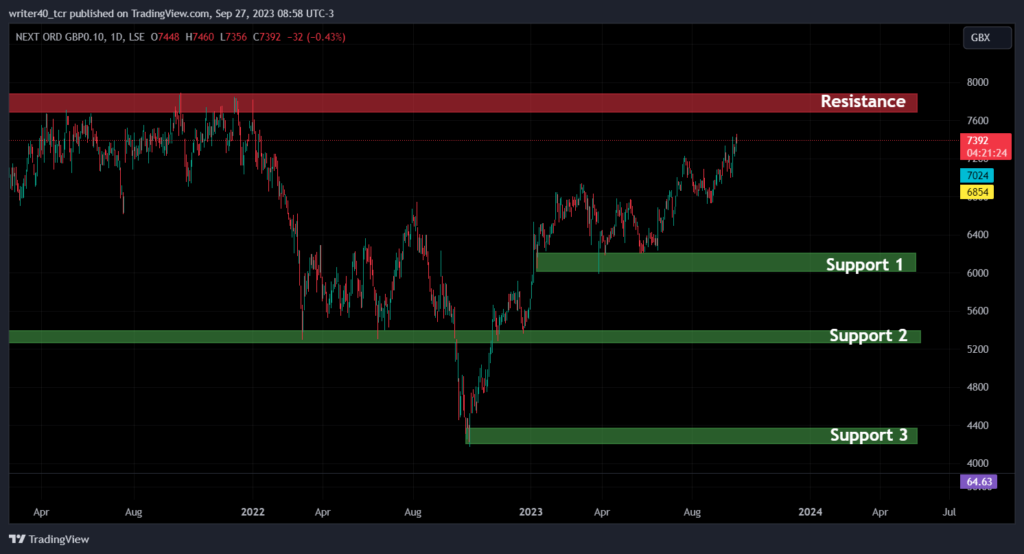Click the high value H7460
This screenshot has width=1024, height=554.
pos(199,37)
